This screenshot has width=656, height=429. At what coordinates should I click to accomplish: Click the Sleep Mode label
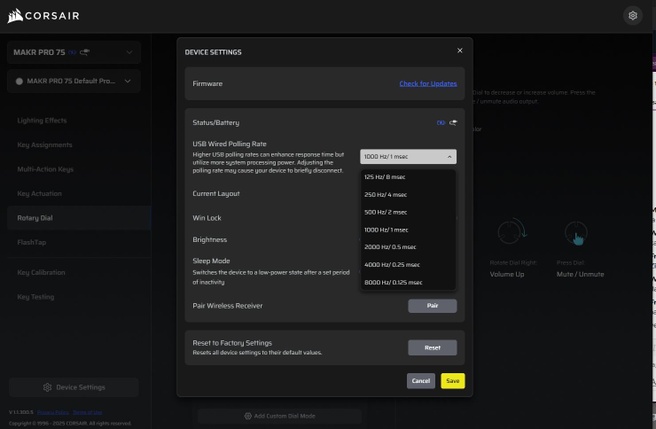click(211, 261)
